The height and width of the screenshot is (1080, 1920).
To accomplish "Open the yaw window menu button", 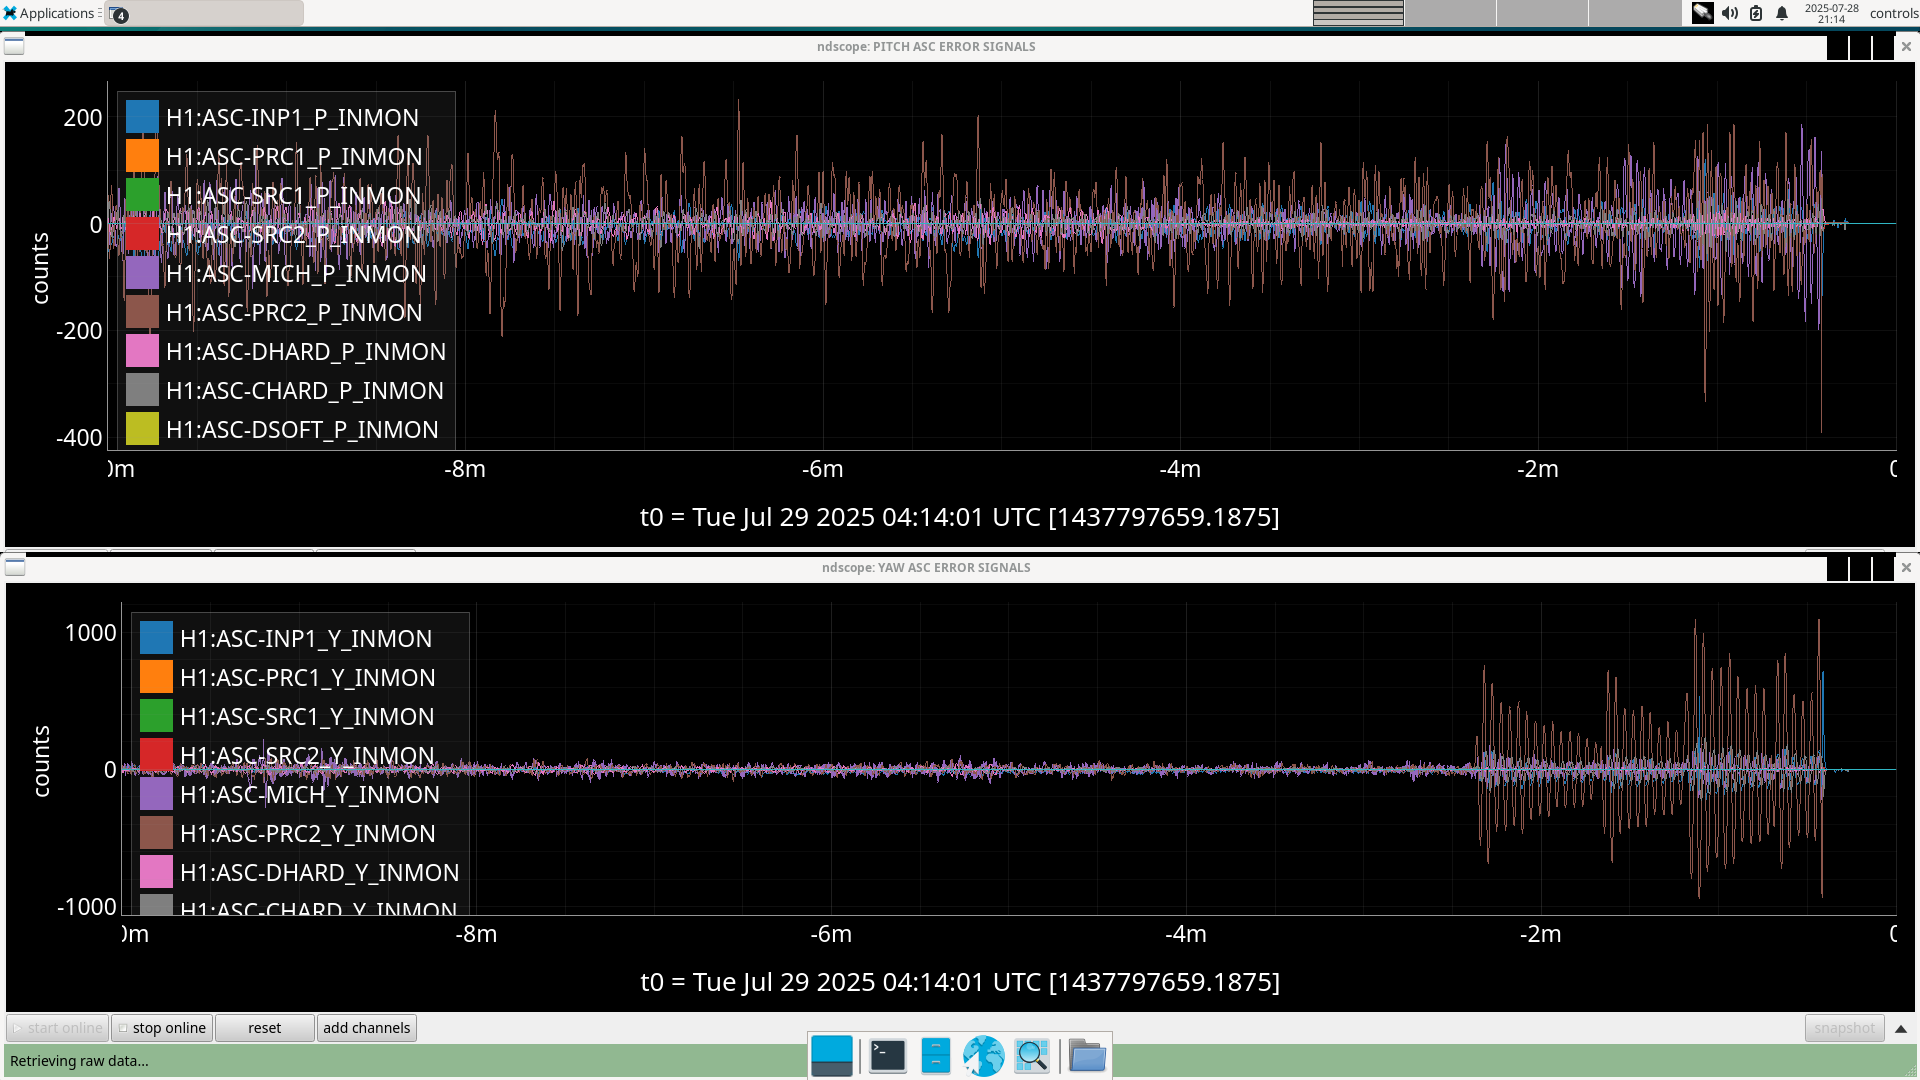I will [x=15, y=568].
